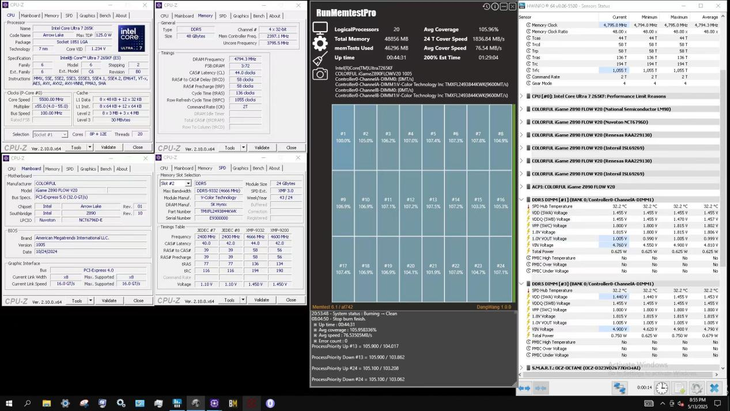Open the Tools dropdown arrow in the CPU-Z Memory window
The height and width of the screenshot is (411, 730).
point(243,148)
